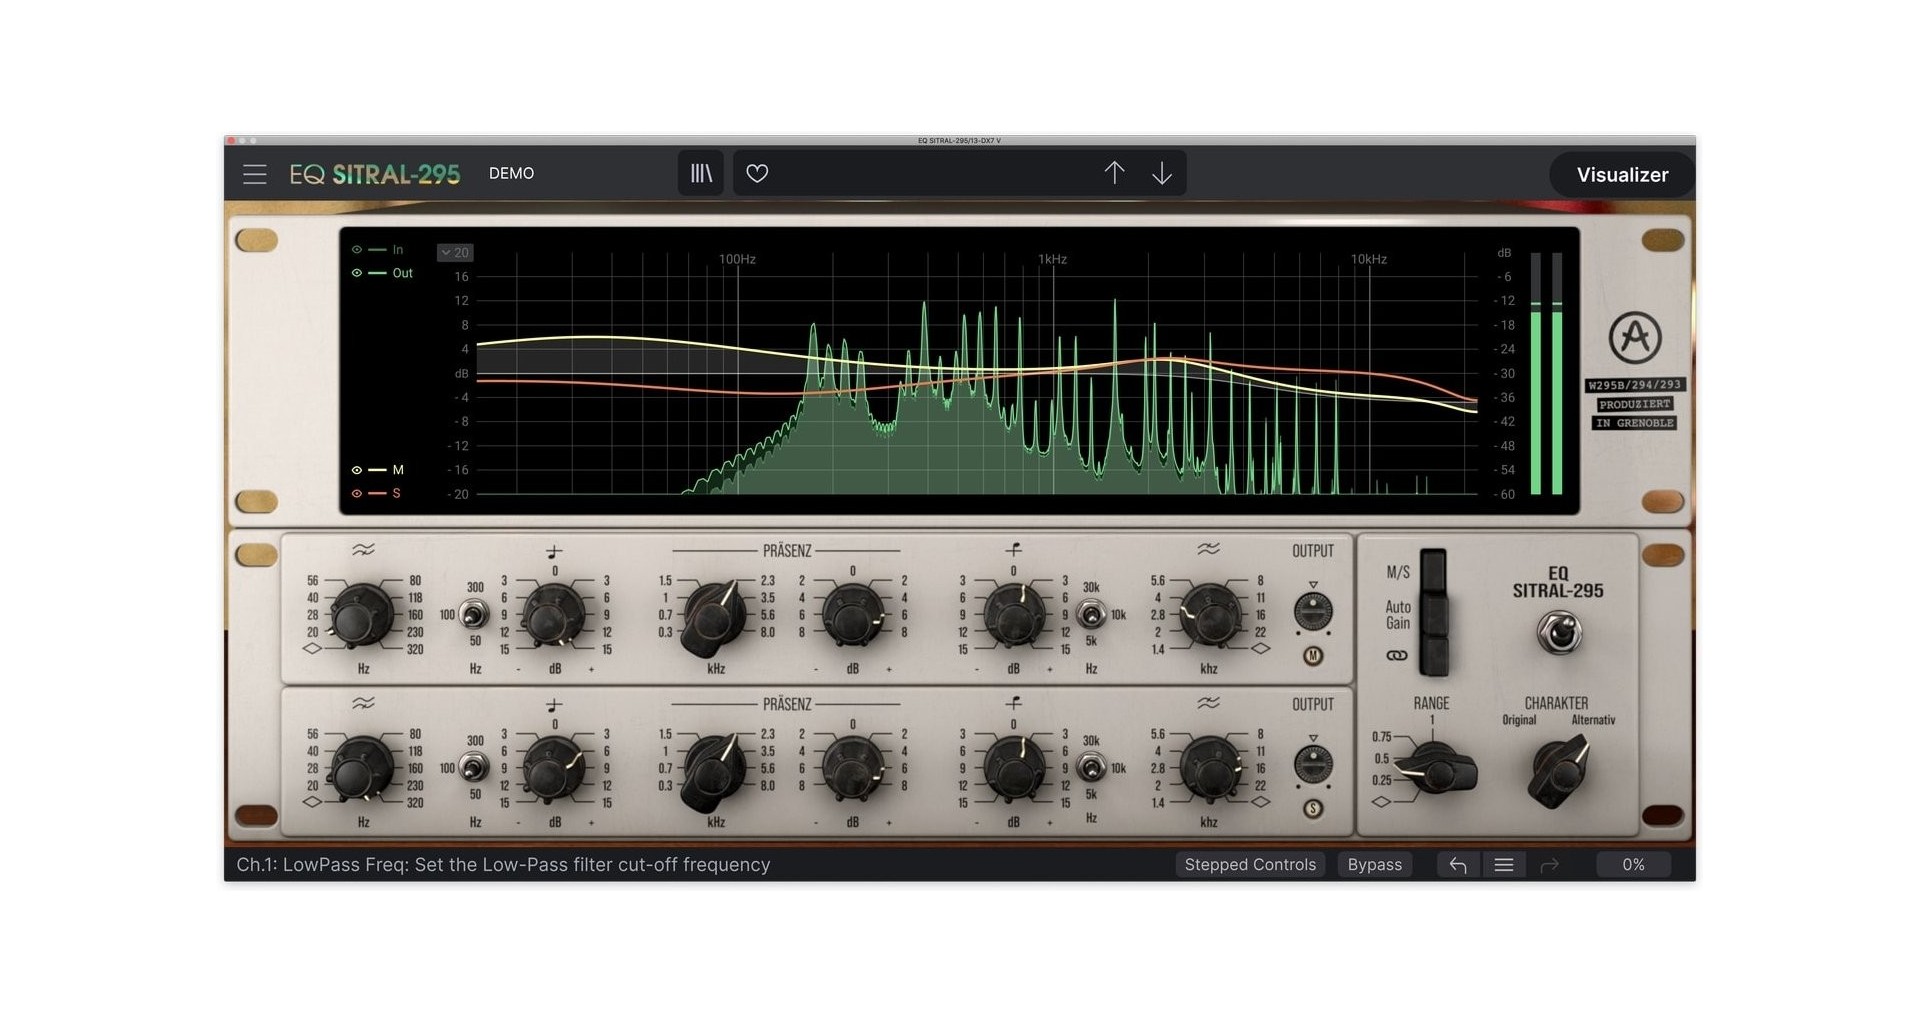Click the empty preset name field
The height and width of the screenshot is (1023, 1920).
point(935,173)
